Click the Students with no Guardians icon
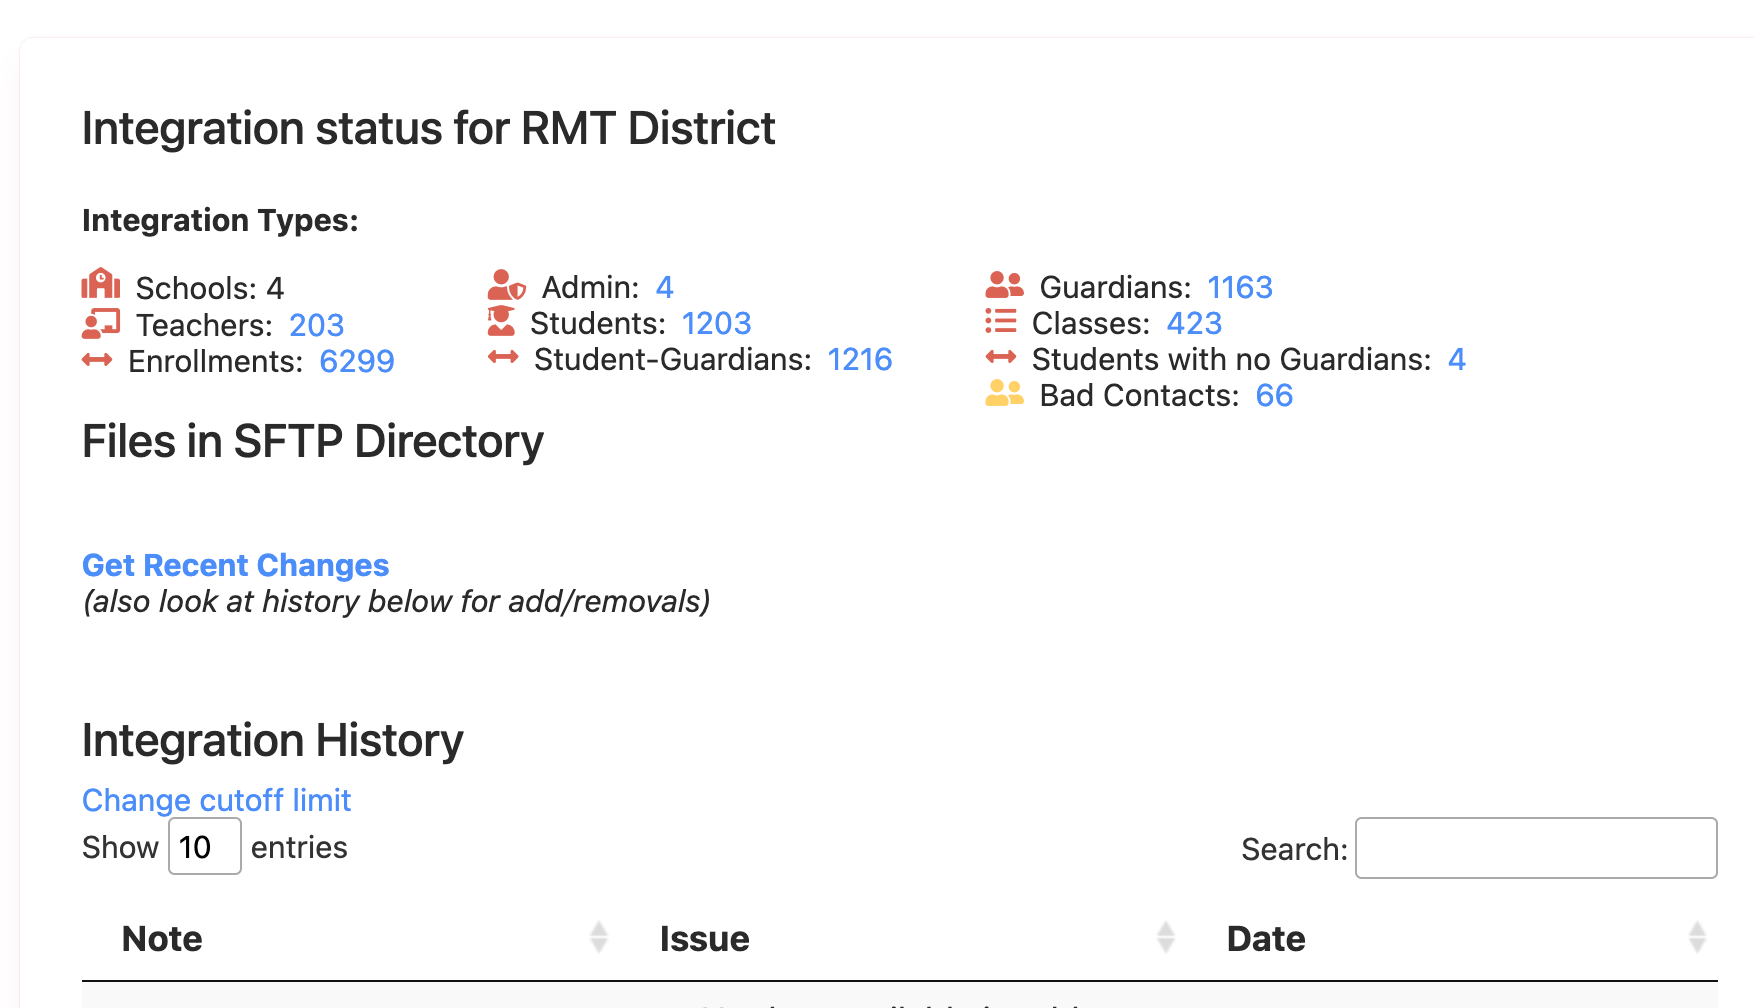This screenshot has width=1754, height=1008. (x=1002, y=358)
